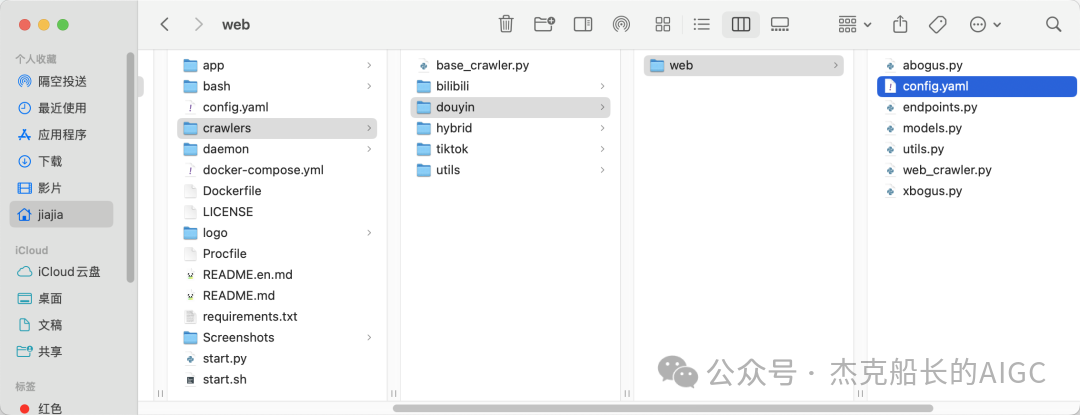1080x415 pixels.
Task: Select endpoints.py file
Action: tap(977, 107)
